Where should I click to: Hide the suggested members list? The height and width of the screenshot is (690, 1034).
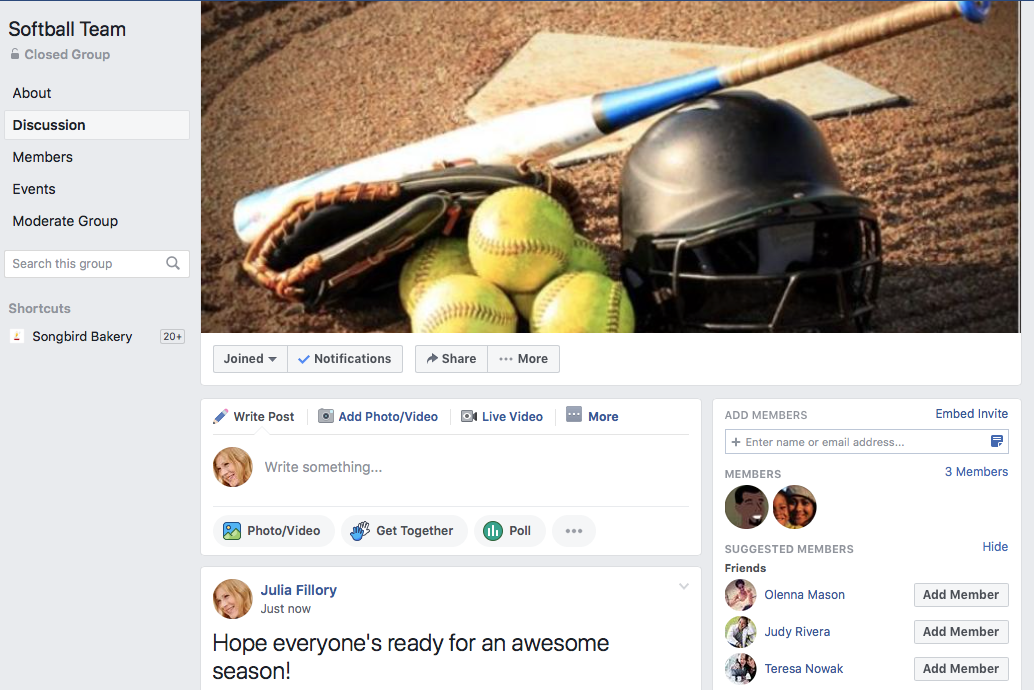pos(994,547)
